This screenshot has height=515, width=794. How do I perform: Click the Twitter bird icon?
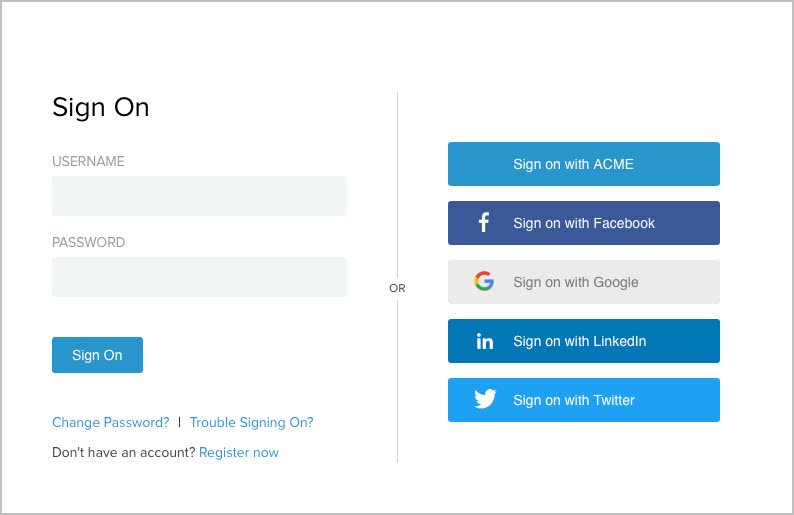(485, 400)
